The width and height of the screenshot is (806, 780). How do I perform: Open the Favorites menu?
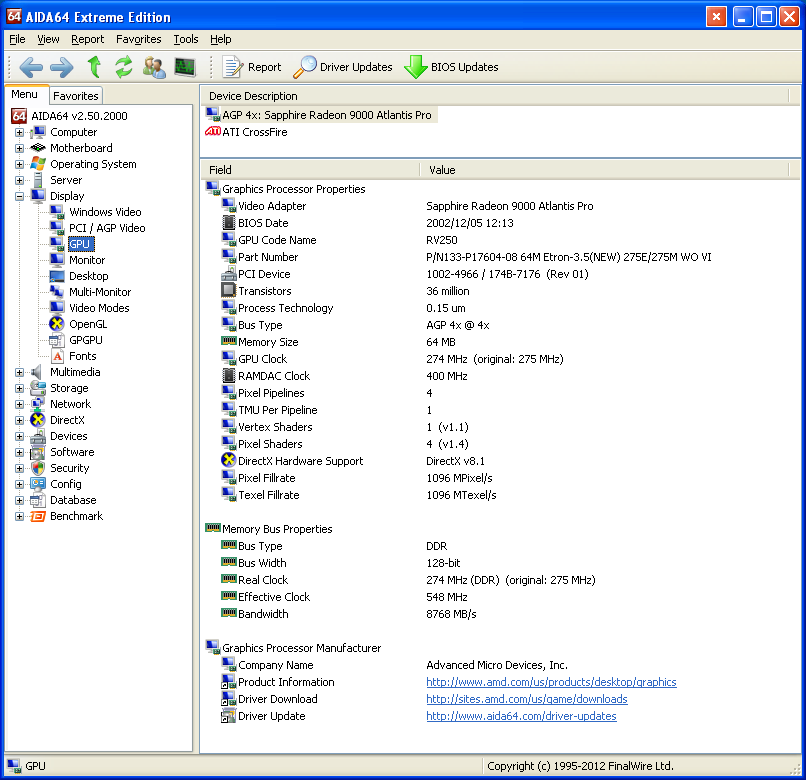tap(138, 39)
